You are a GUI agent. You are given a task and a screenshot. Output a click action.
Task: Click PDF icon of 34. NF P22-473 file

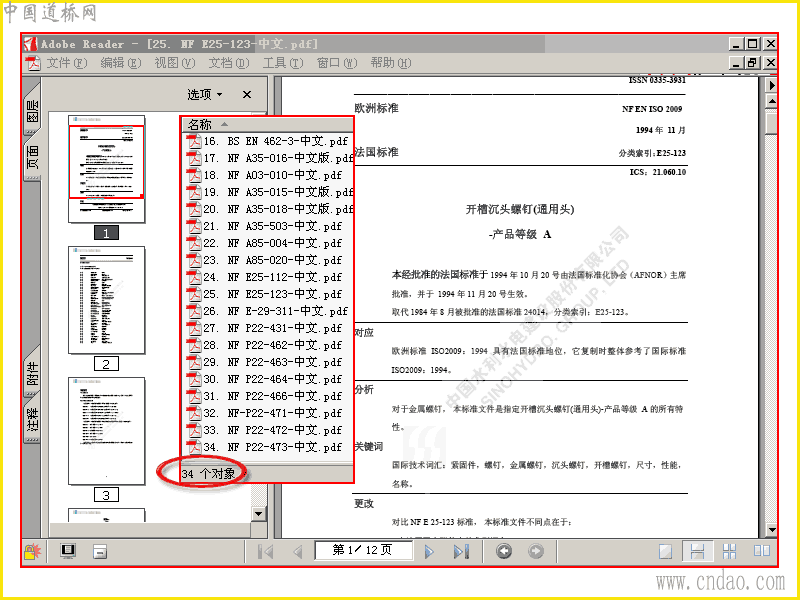tap(193, 447)
